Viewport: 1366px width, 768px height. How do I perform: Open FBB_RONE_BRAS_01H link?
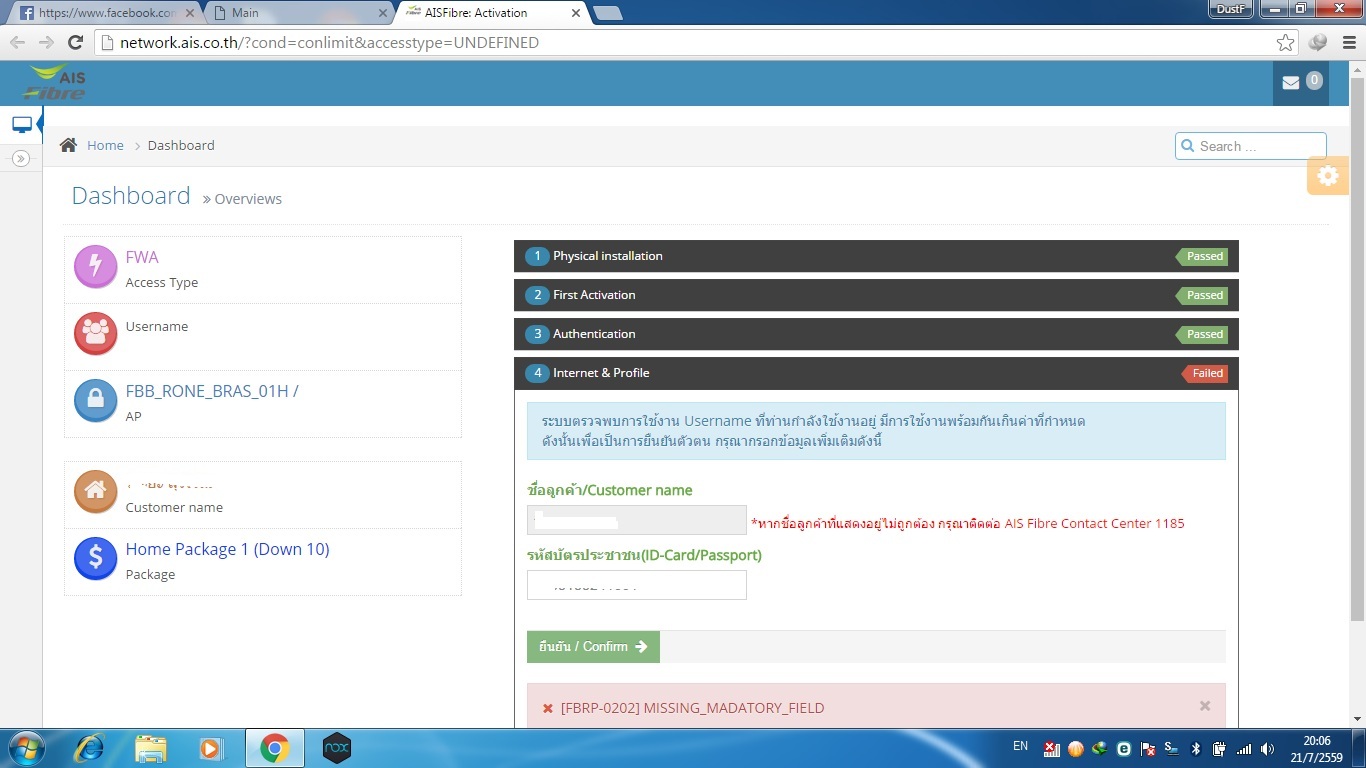click(x=212, y=391)
